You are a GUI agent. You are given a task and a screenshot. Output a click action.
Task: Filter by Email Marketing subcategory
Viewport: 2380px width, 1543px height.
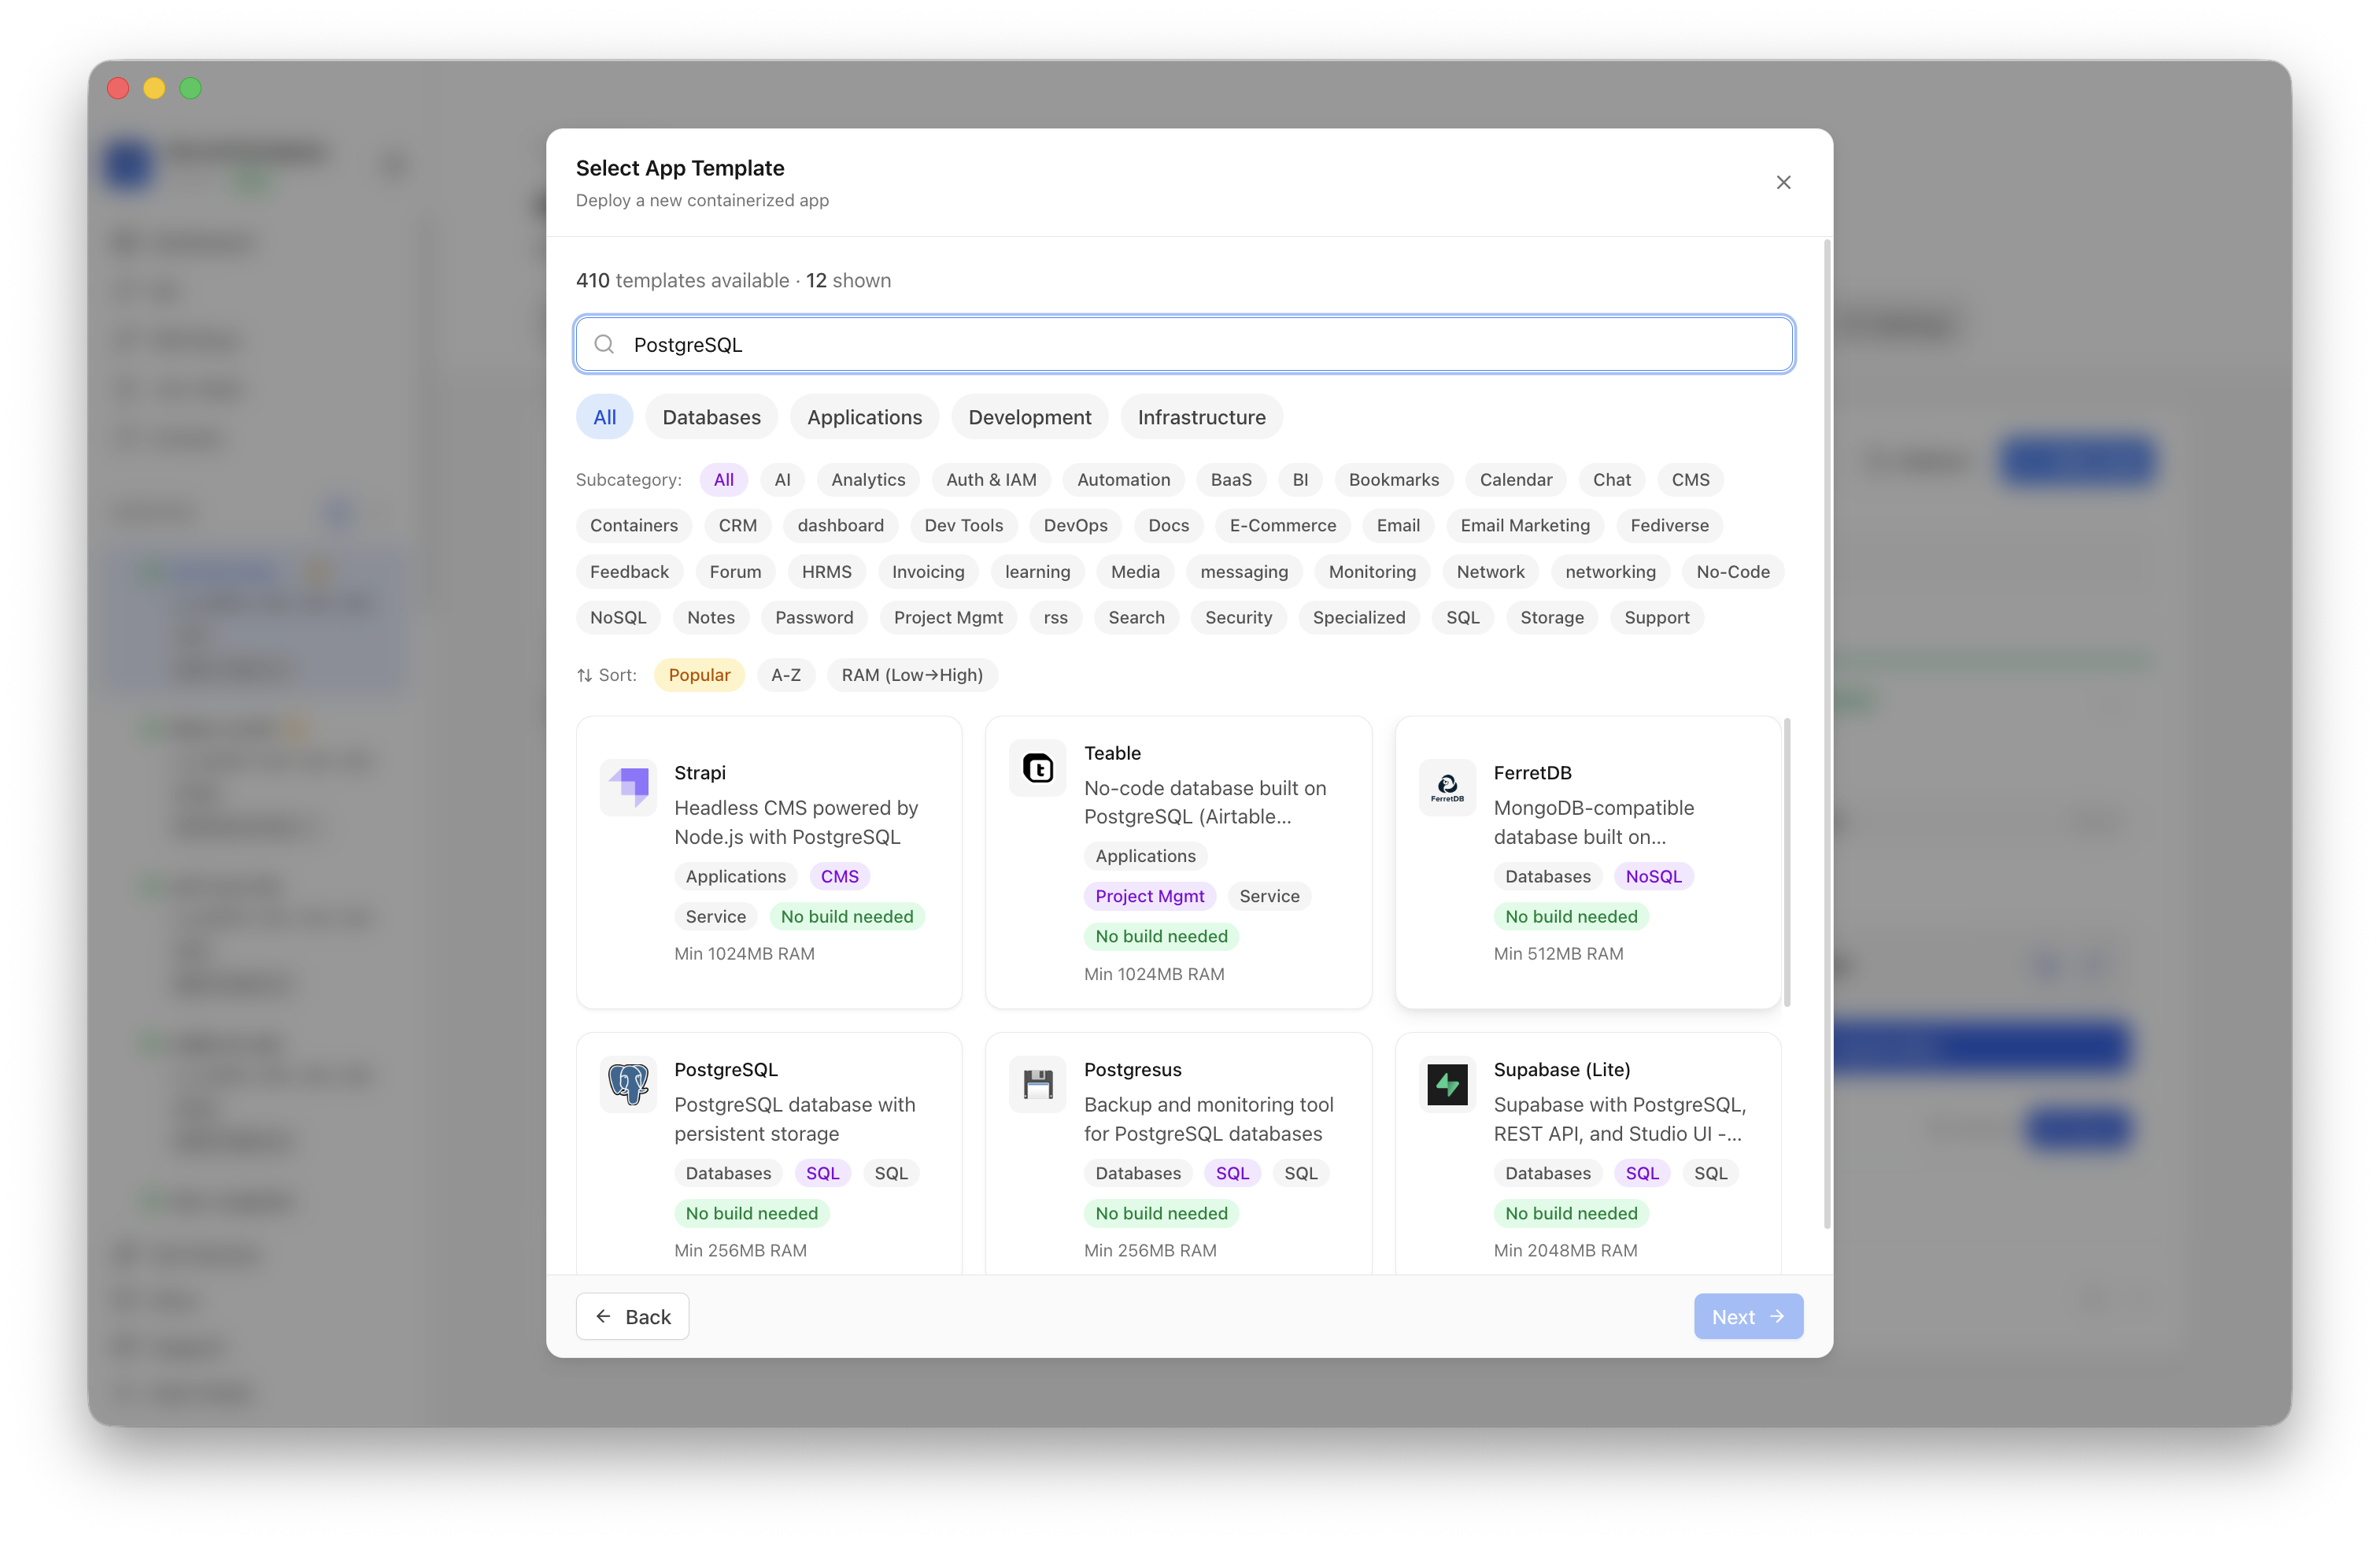click(x=1524, y=525)
